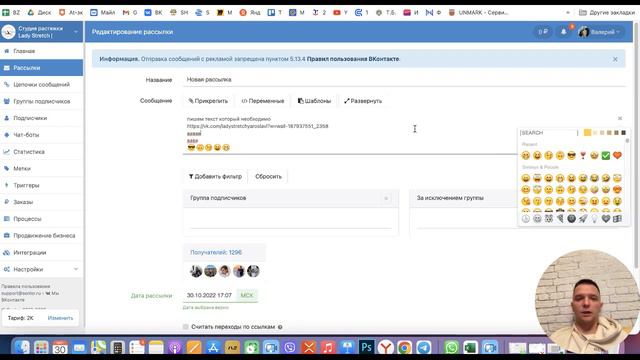Choose the darkest skin tone swatch
Screen dimensions: 640x360
click(623, 133)
